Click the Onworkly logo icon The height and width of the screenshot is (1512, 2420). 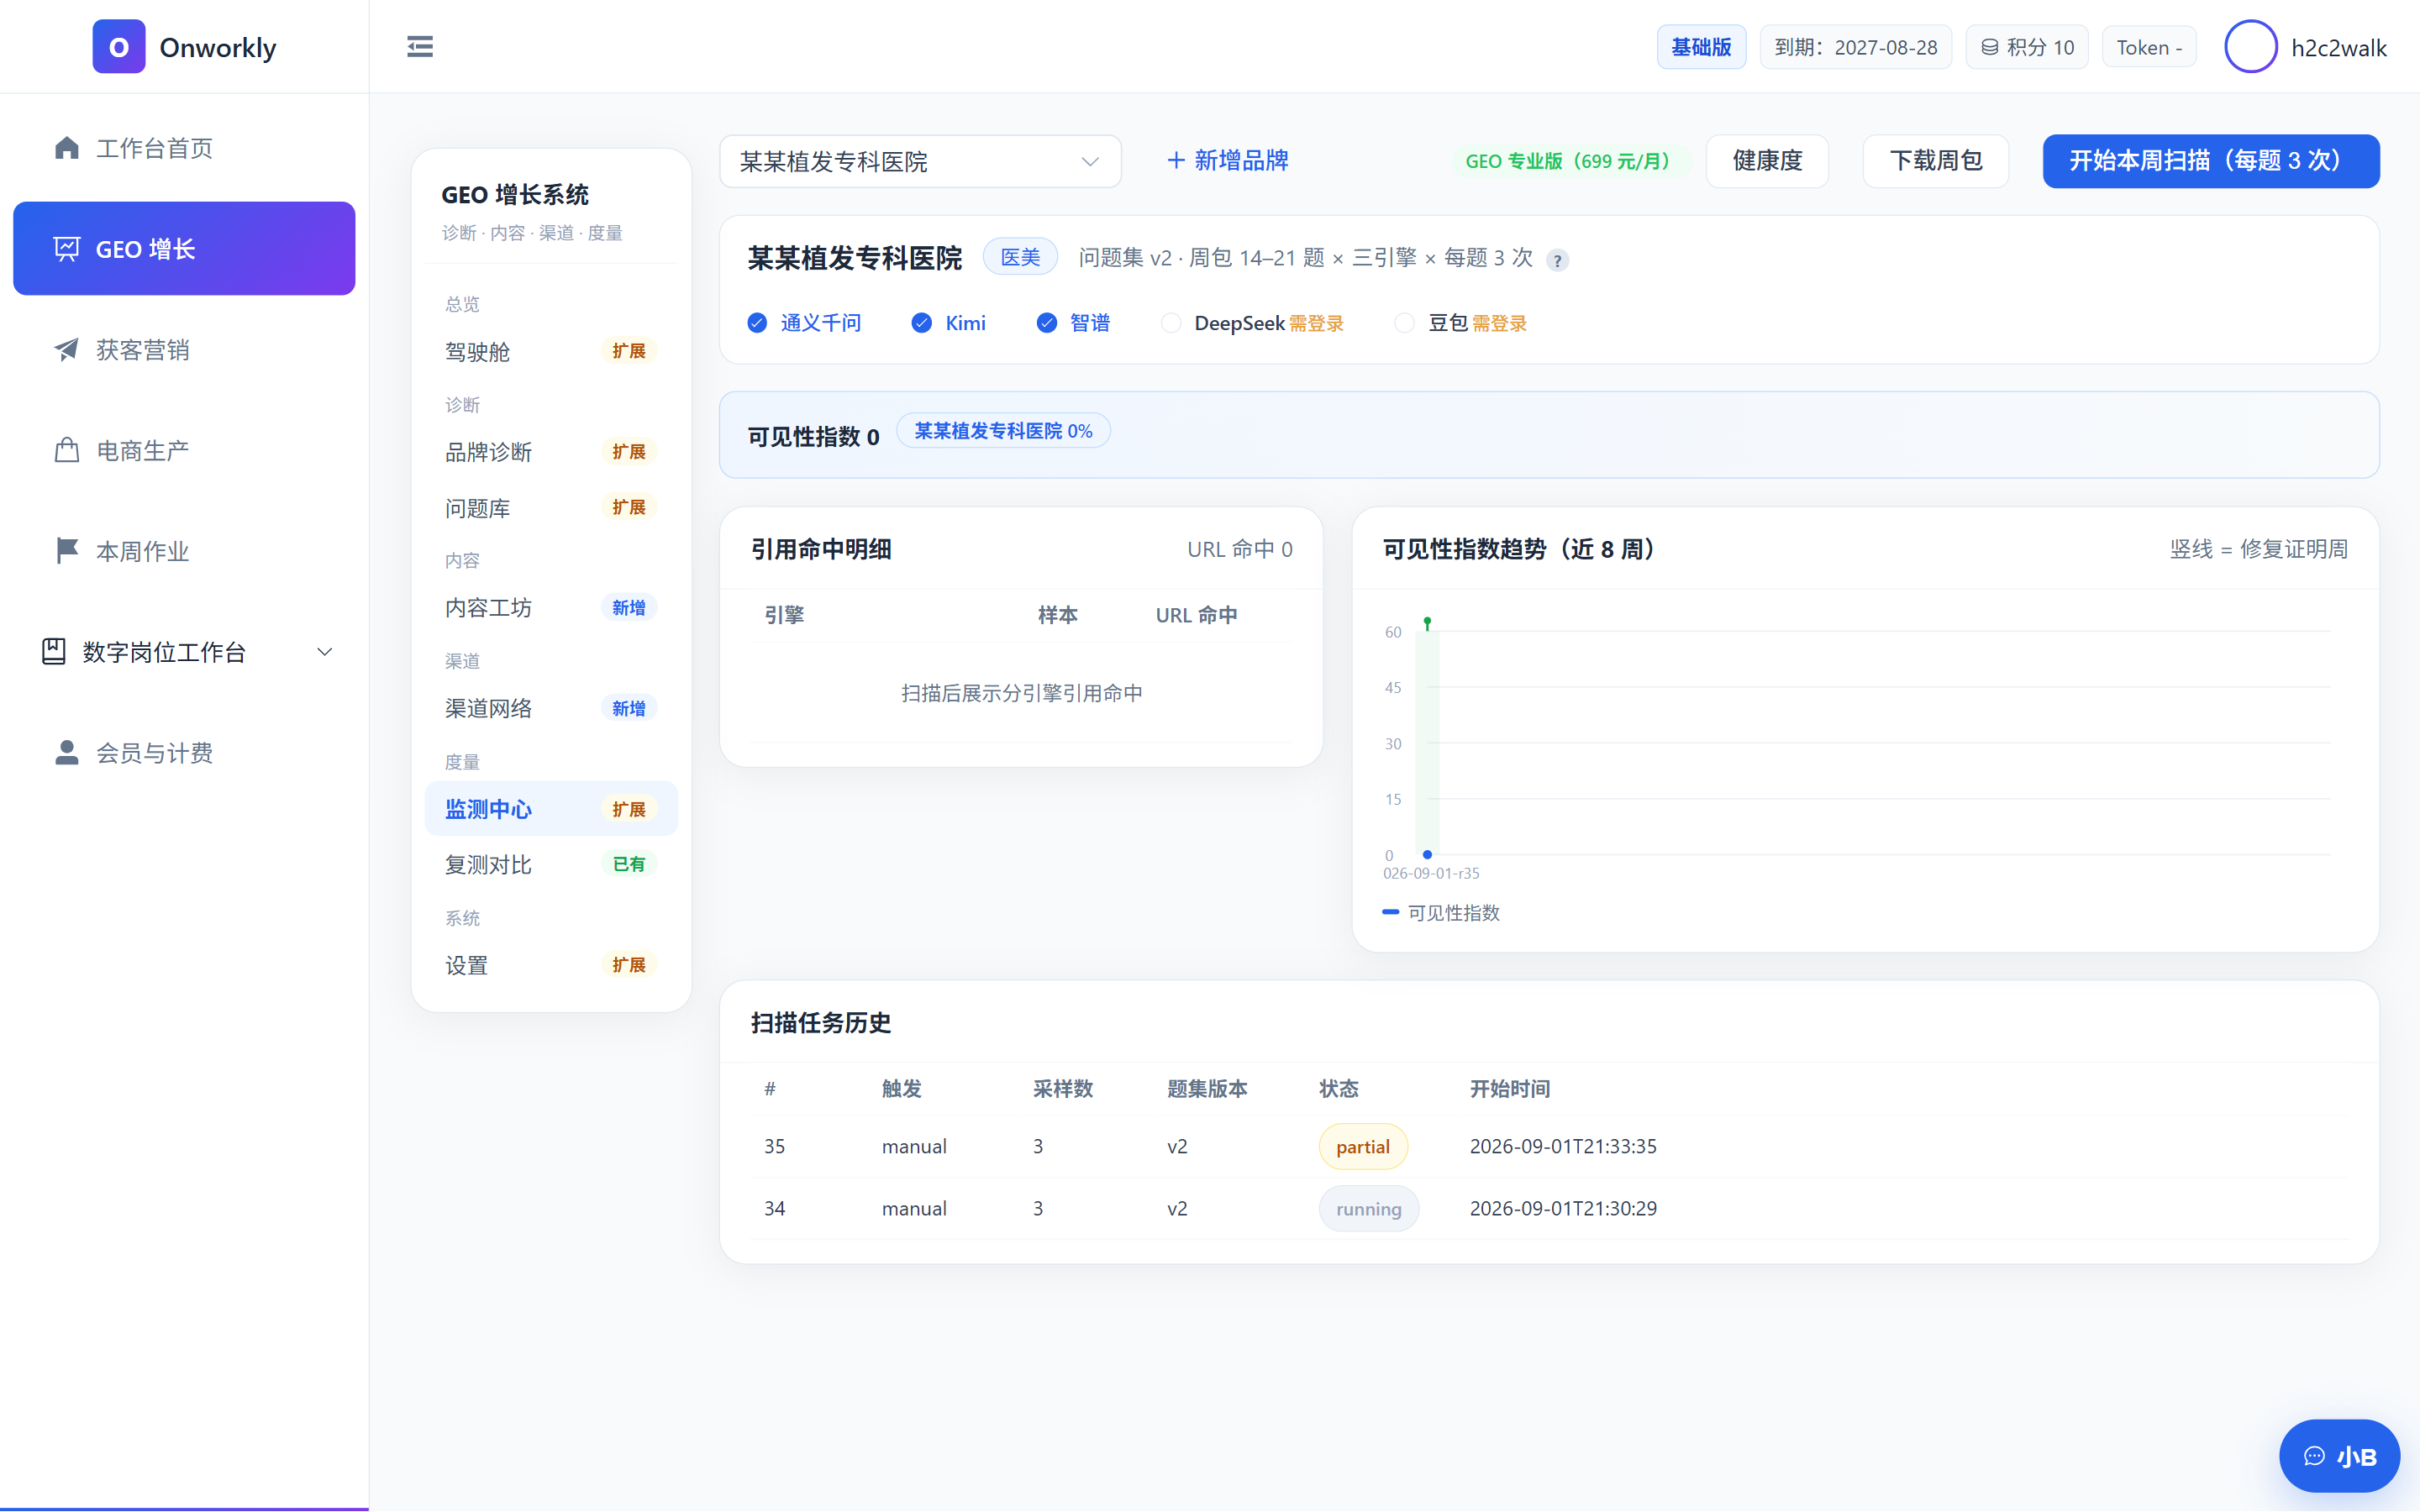coord(118,47)
